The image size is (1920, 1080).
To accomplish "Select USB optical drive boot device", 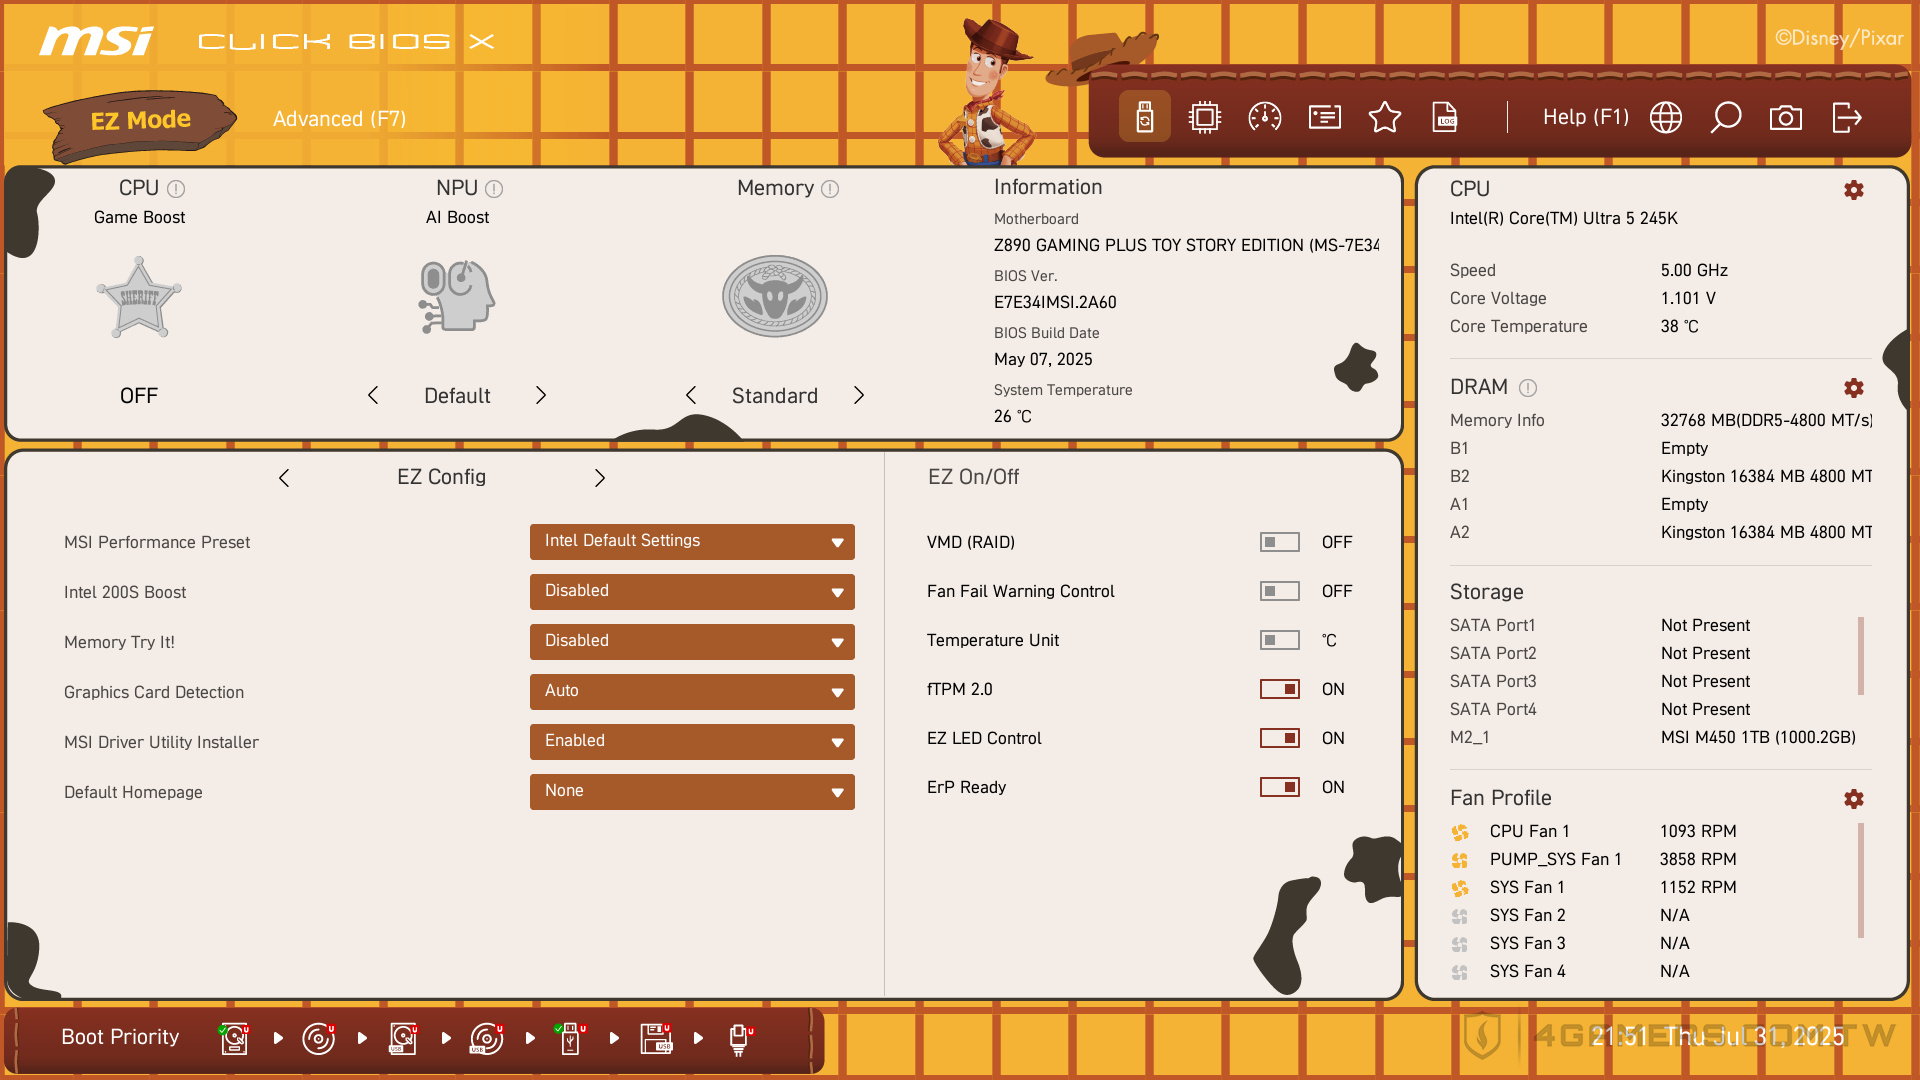I will click(x=487, y=1038).
